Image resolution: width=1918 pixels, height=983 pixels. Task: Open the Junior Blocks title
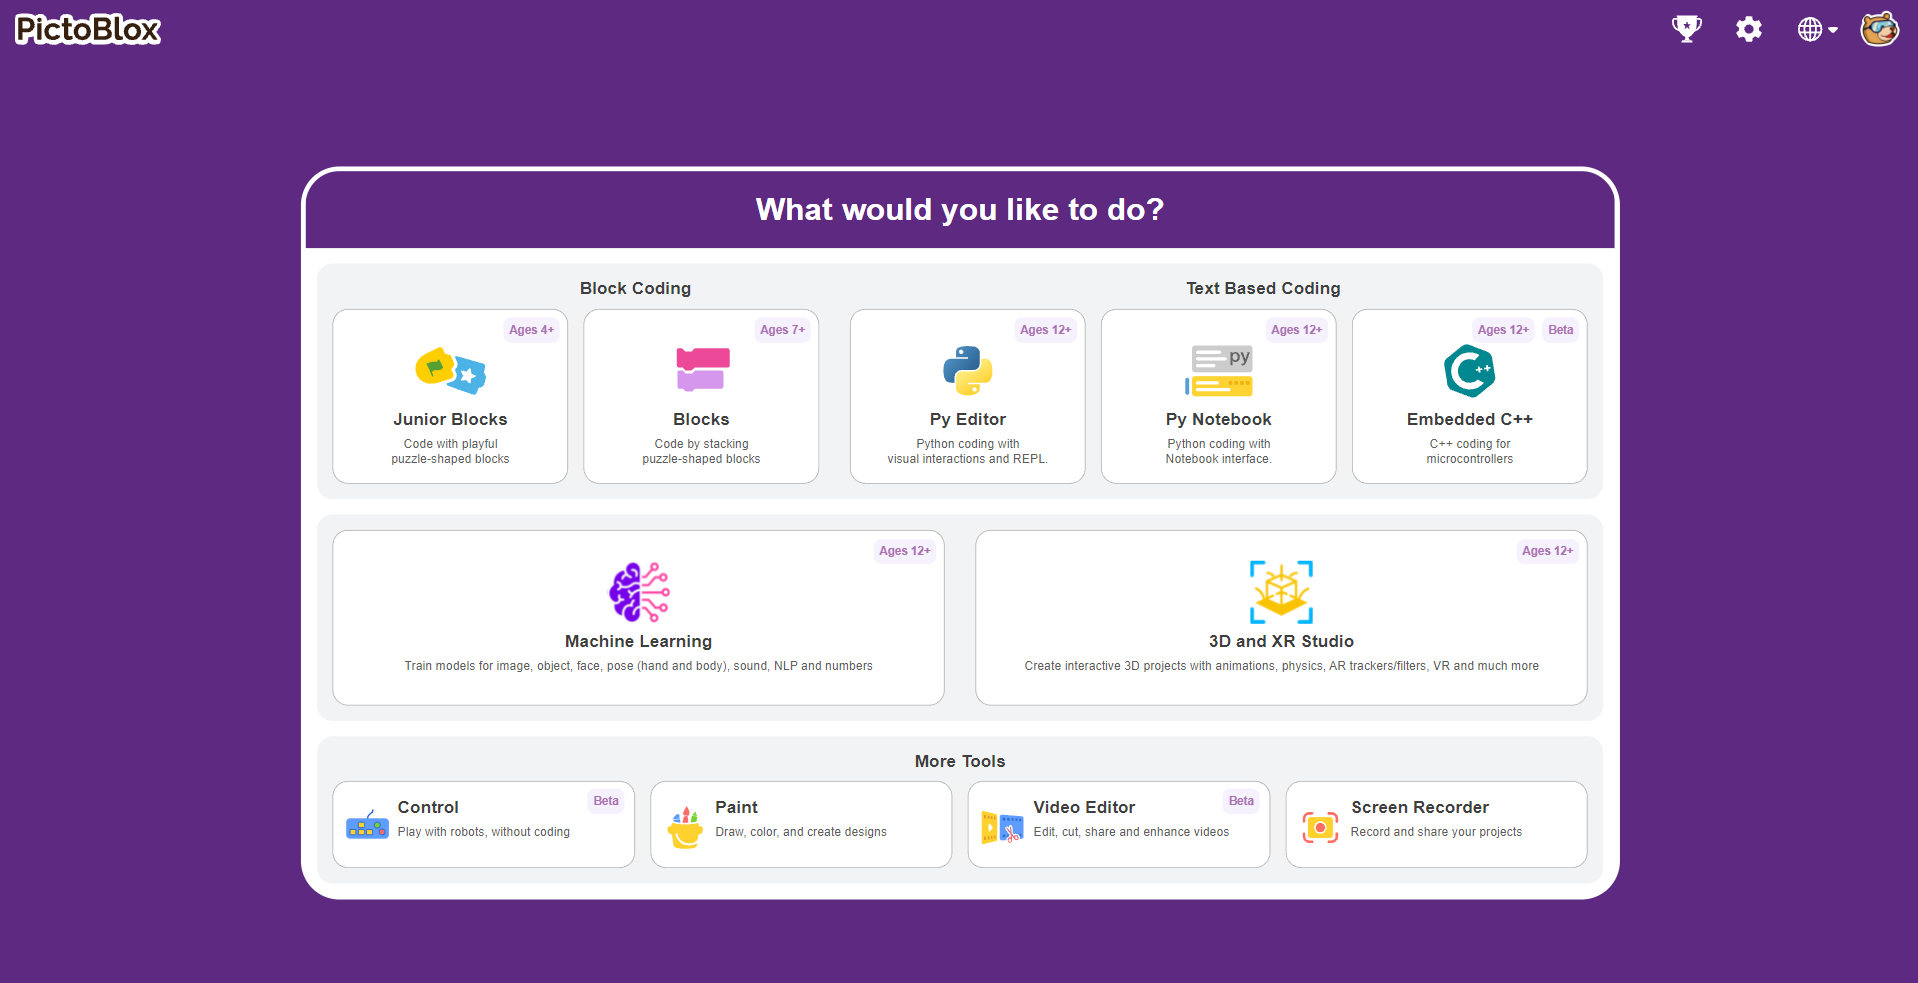click(x=450, y=419)
